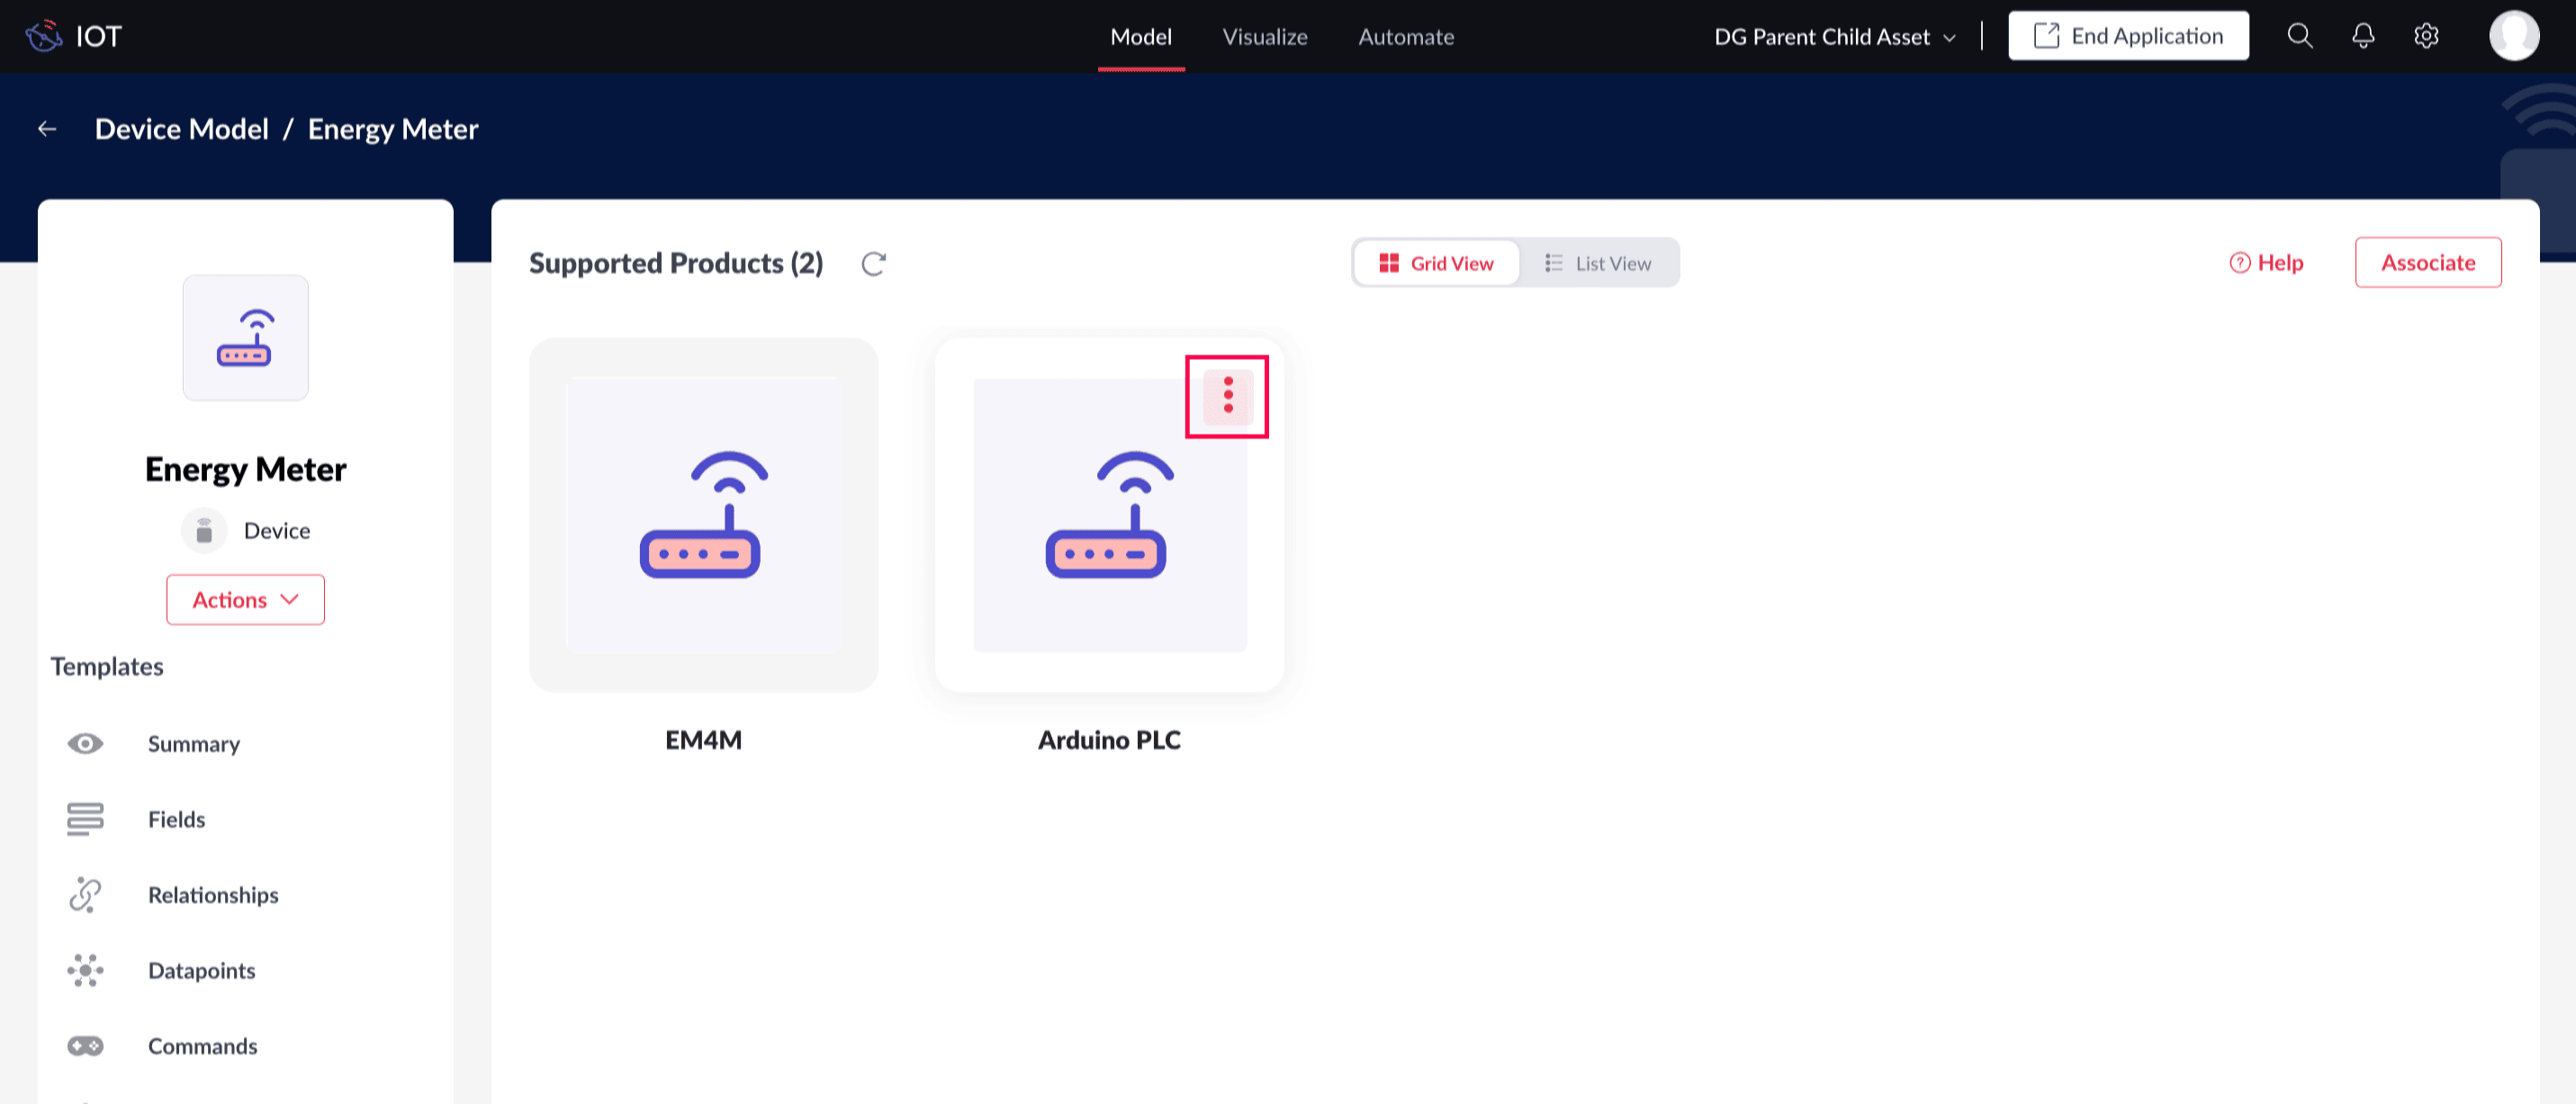Open DG Parent Child Asset application dropdown
Image resolution: width=2576 pixels, height=1104 pixels.
(1834, 37)
